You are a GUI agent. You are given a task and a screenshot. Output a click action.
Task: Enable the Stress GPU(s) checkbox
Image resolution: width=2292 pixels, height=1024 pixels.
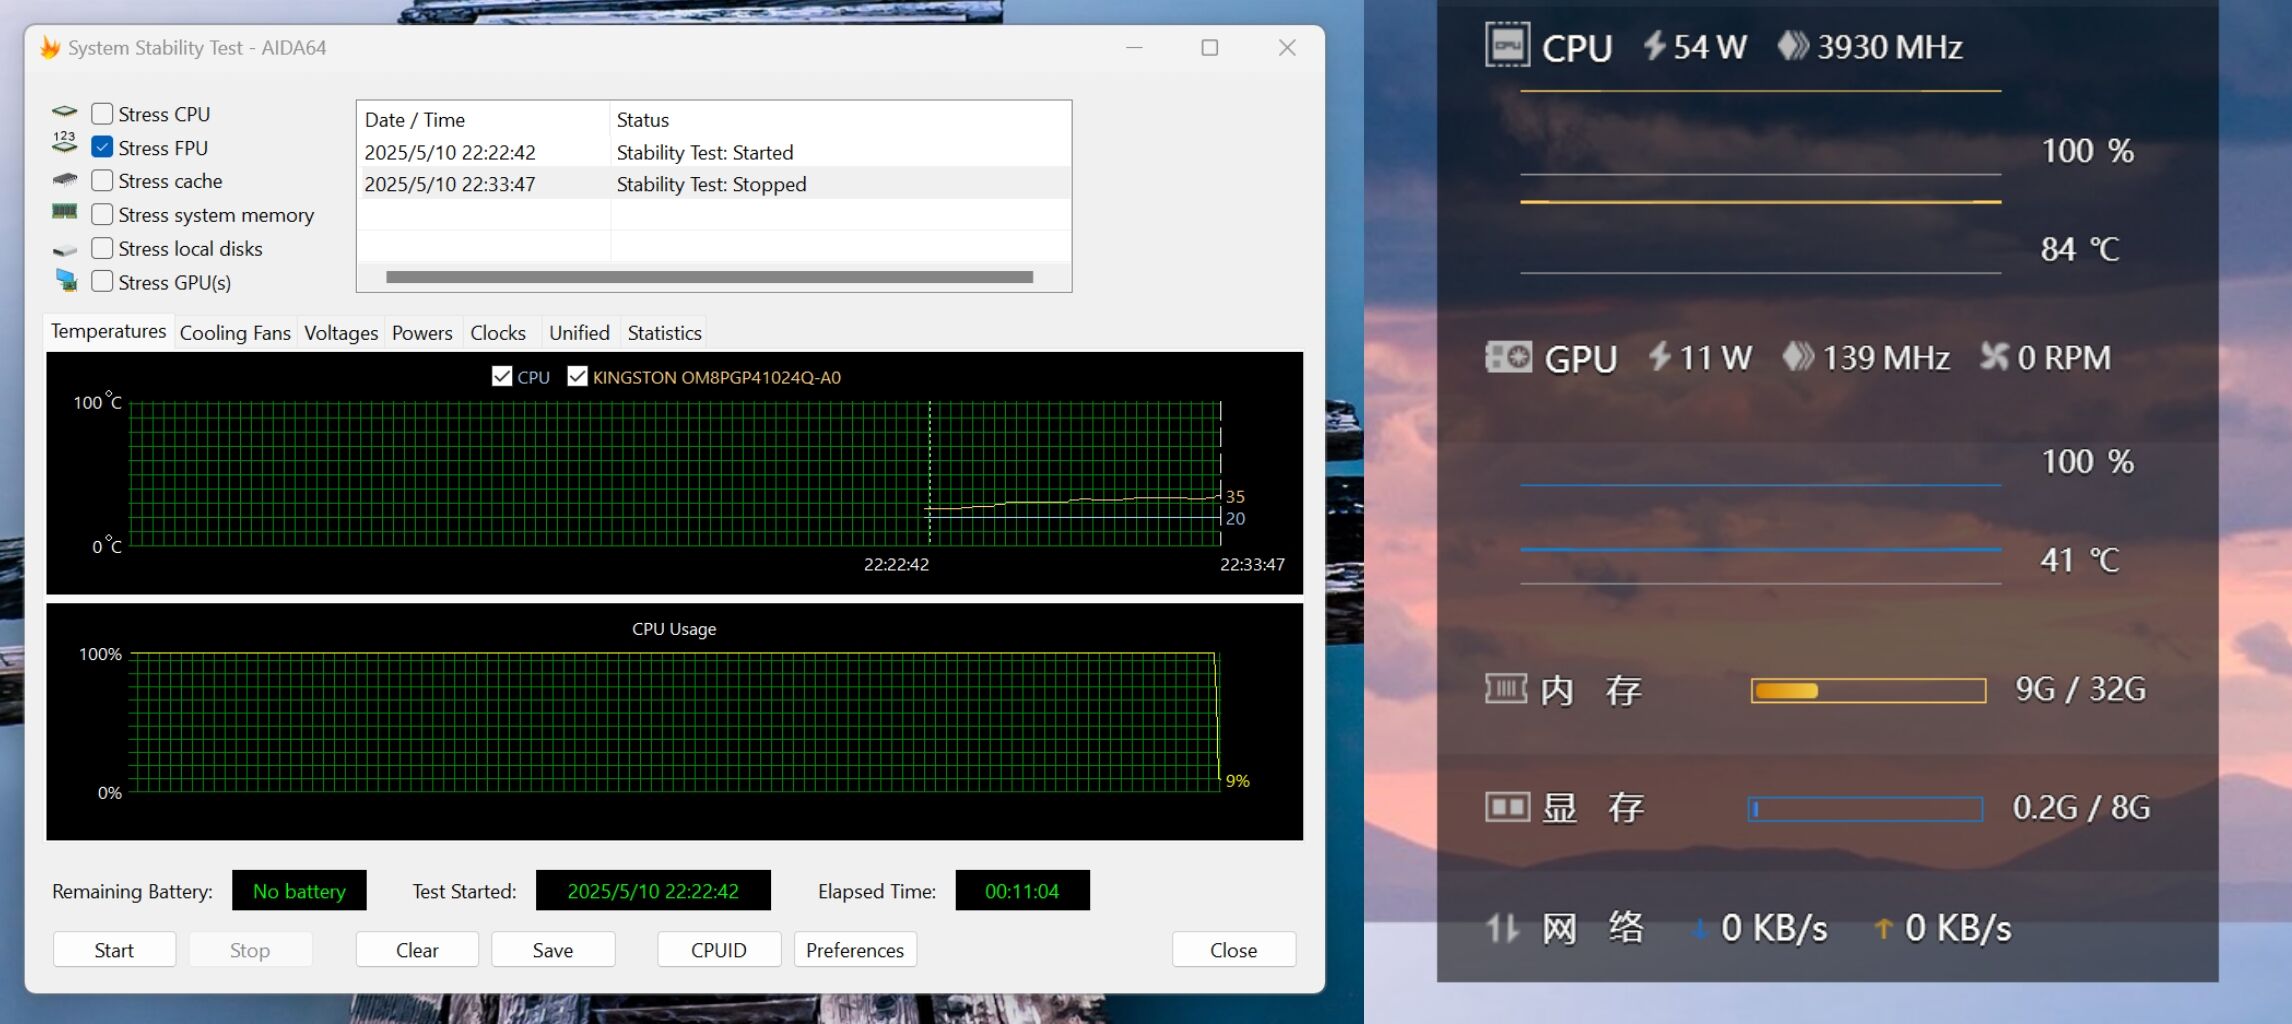[x=102, y=282]
